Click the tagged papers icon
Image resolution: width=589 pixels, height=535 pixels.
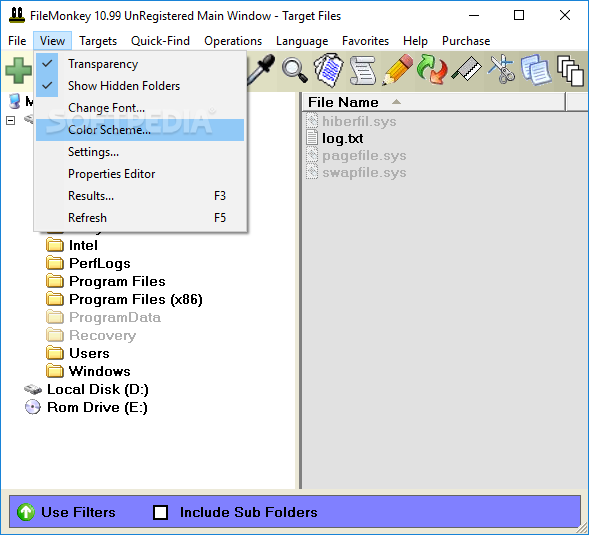point(329,70)
